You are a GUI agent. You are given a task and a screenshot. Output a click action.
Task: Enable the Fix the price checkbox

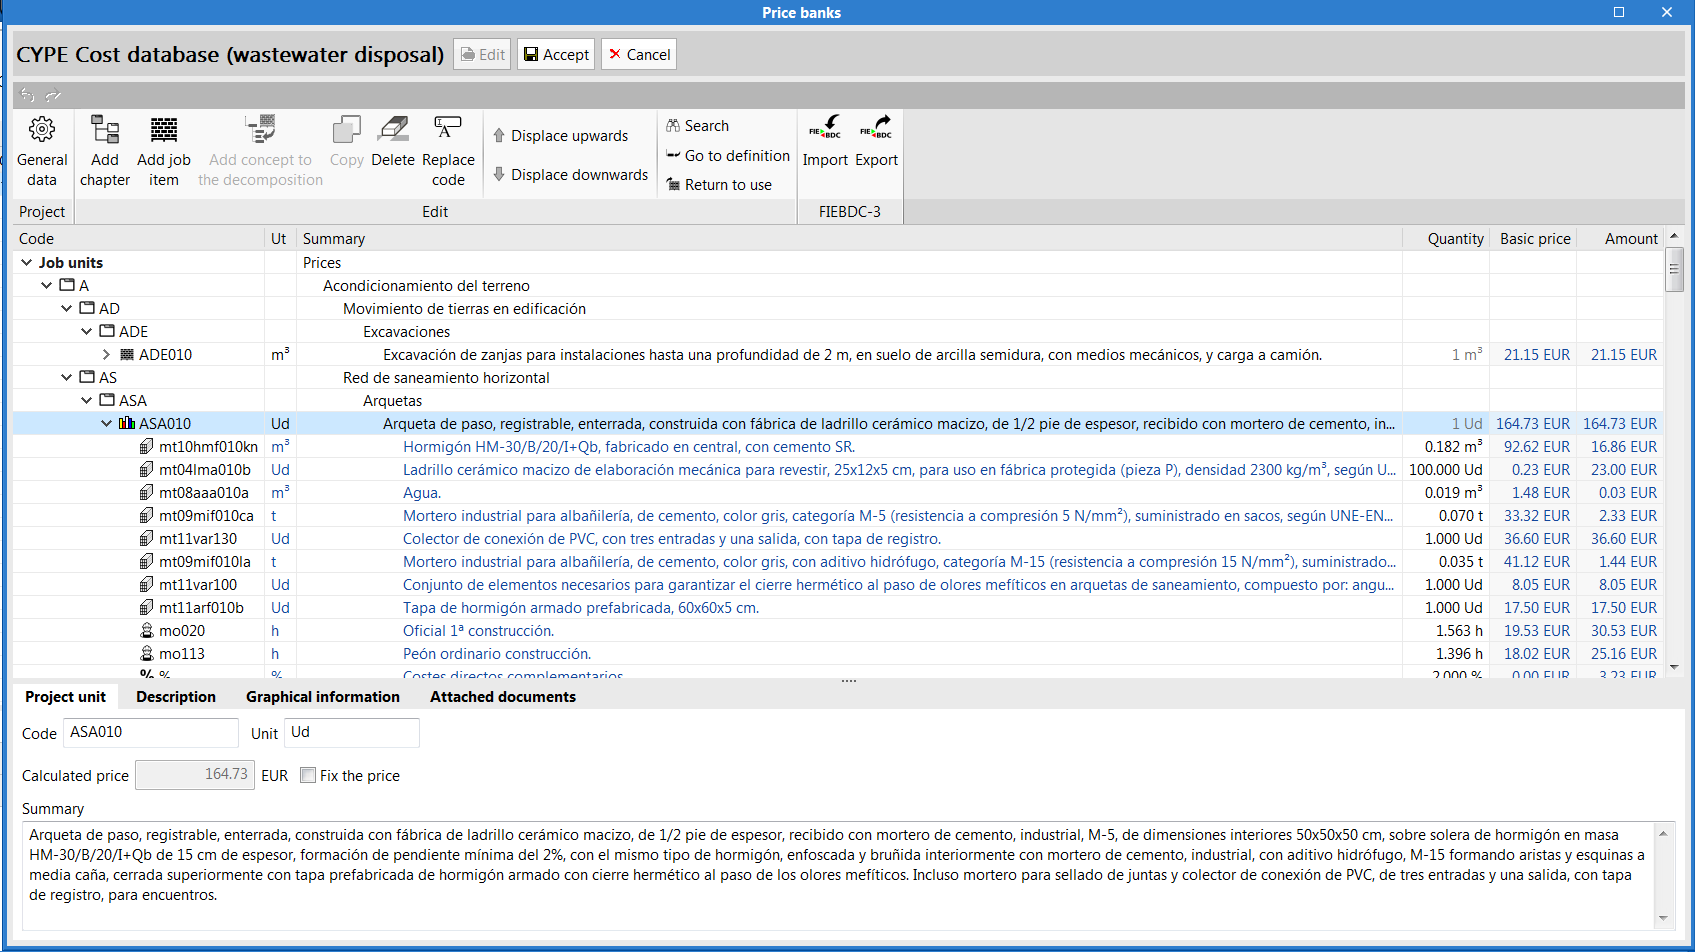[308, 775]
